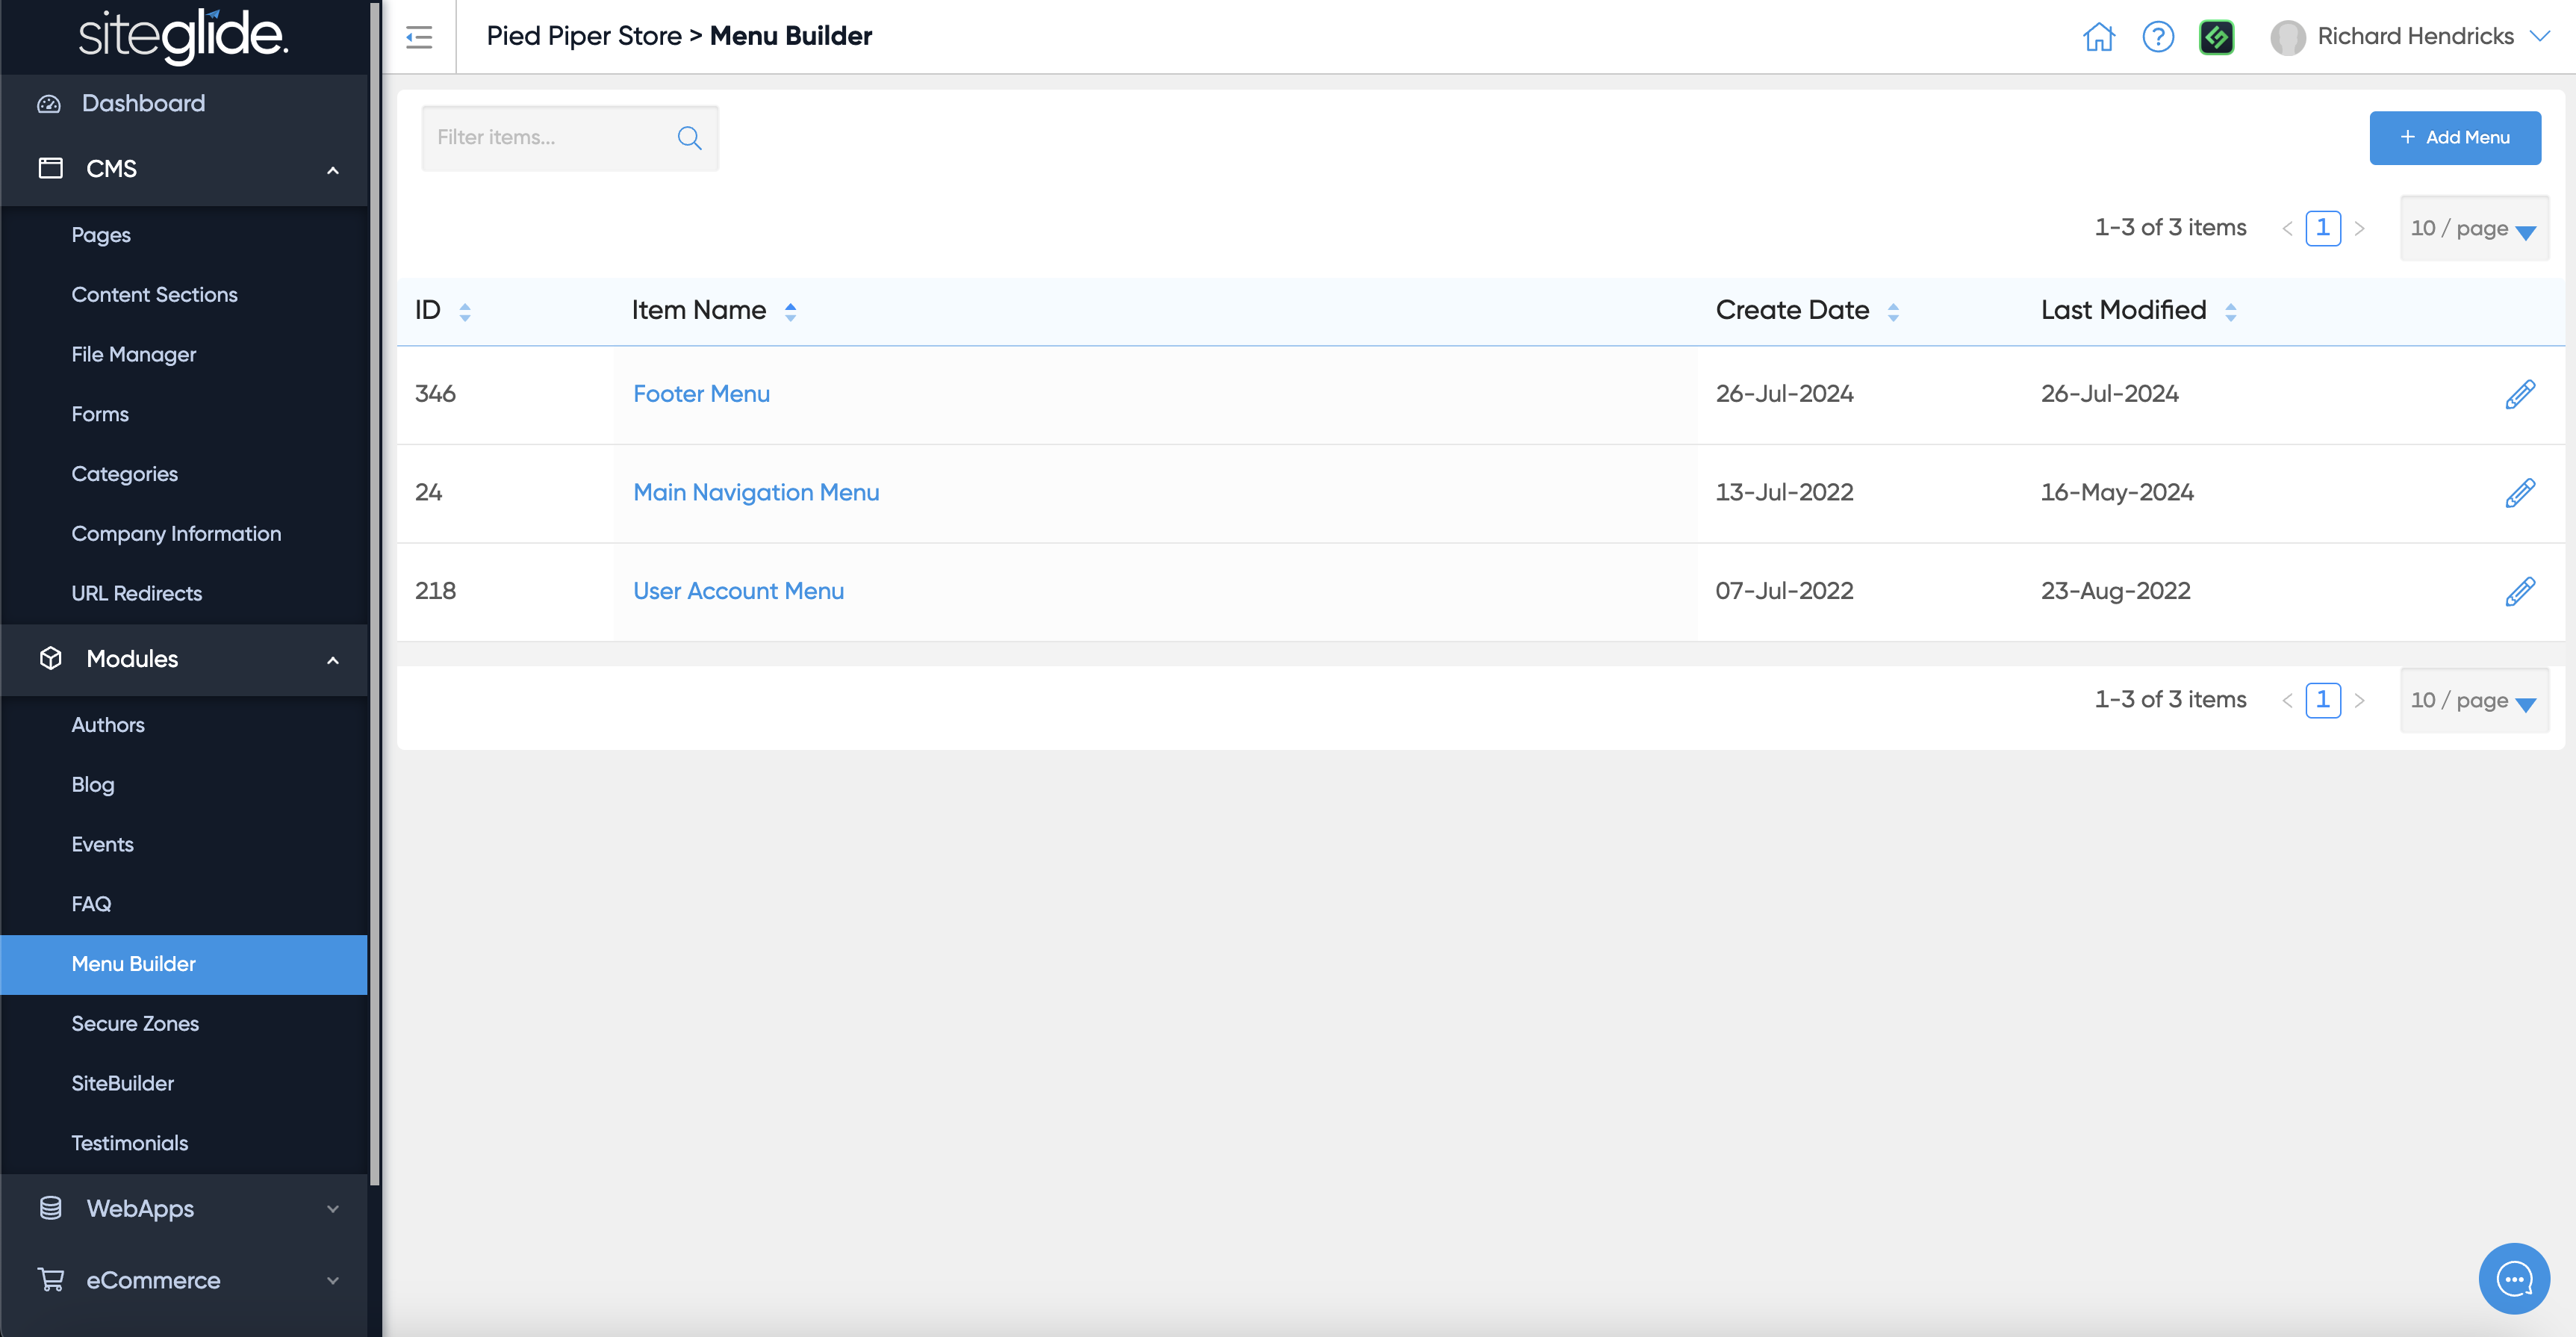Click the green Siteglide extension icon
Screen dimensions: 2576x1337
pos(2216,37)
